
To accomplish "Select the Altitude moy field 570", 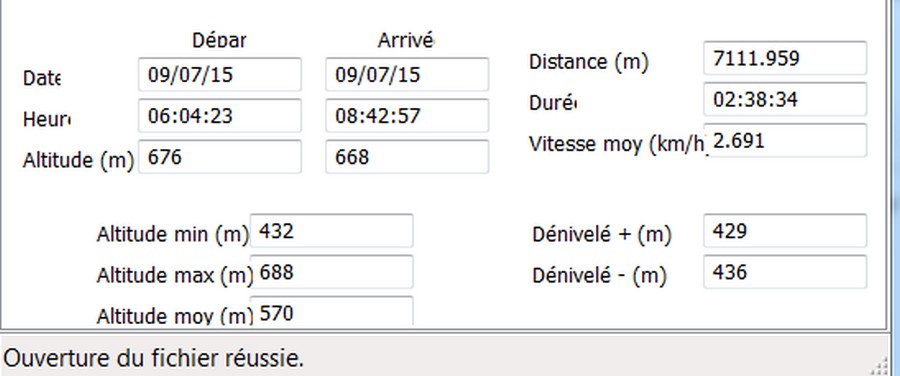I will (332, 311).
